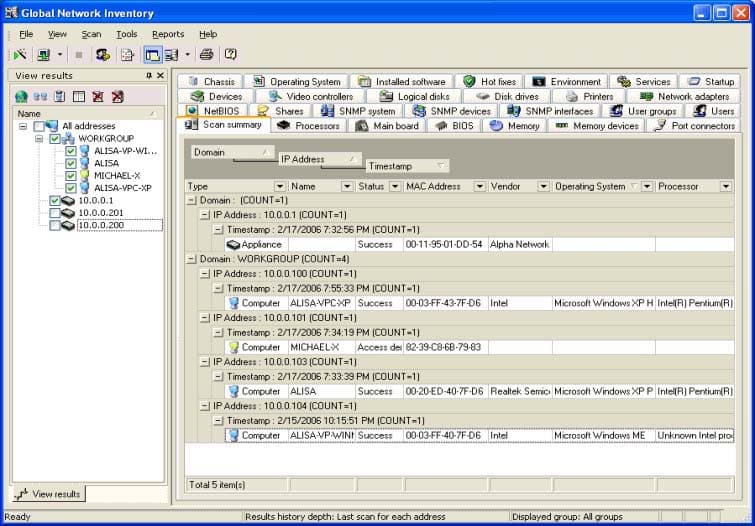Click the Help question mark toolbar icon
The image size is (755, 526).
(x=231, y=54)
